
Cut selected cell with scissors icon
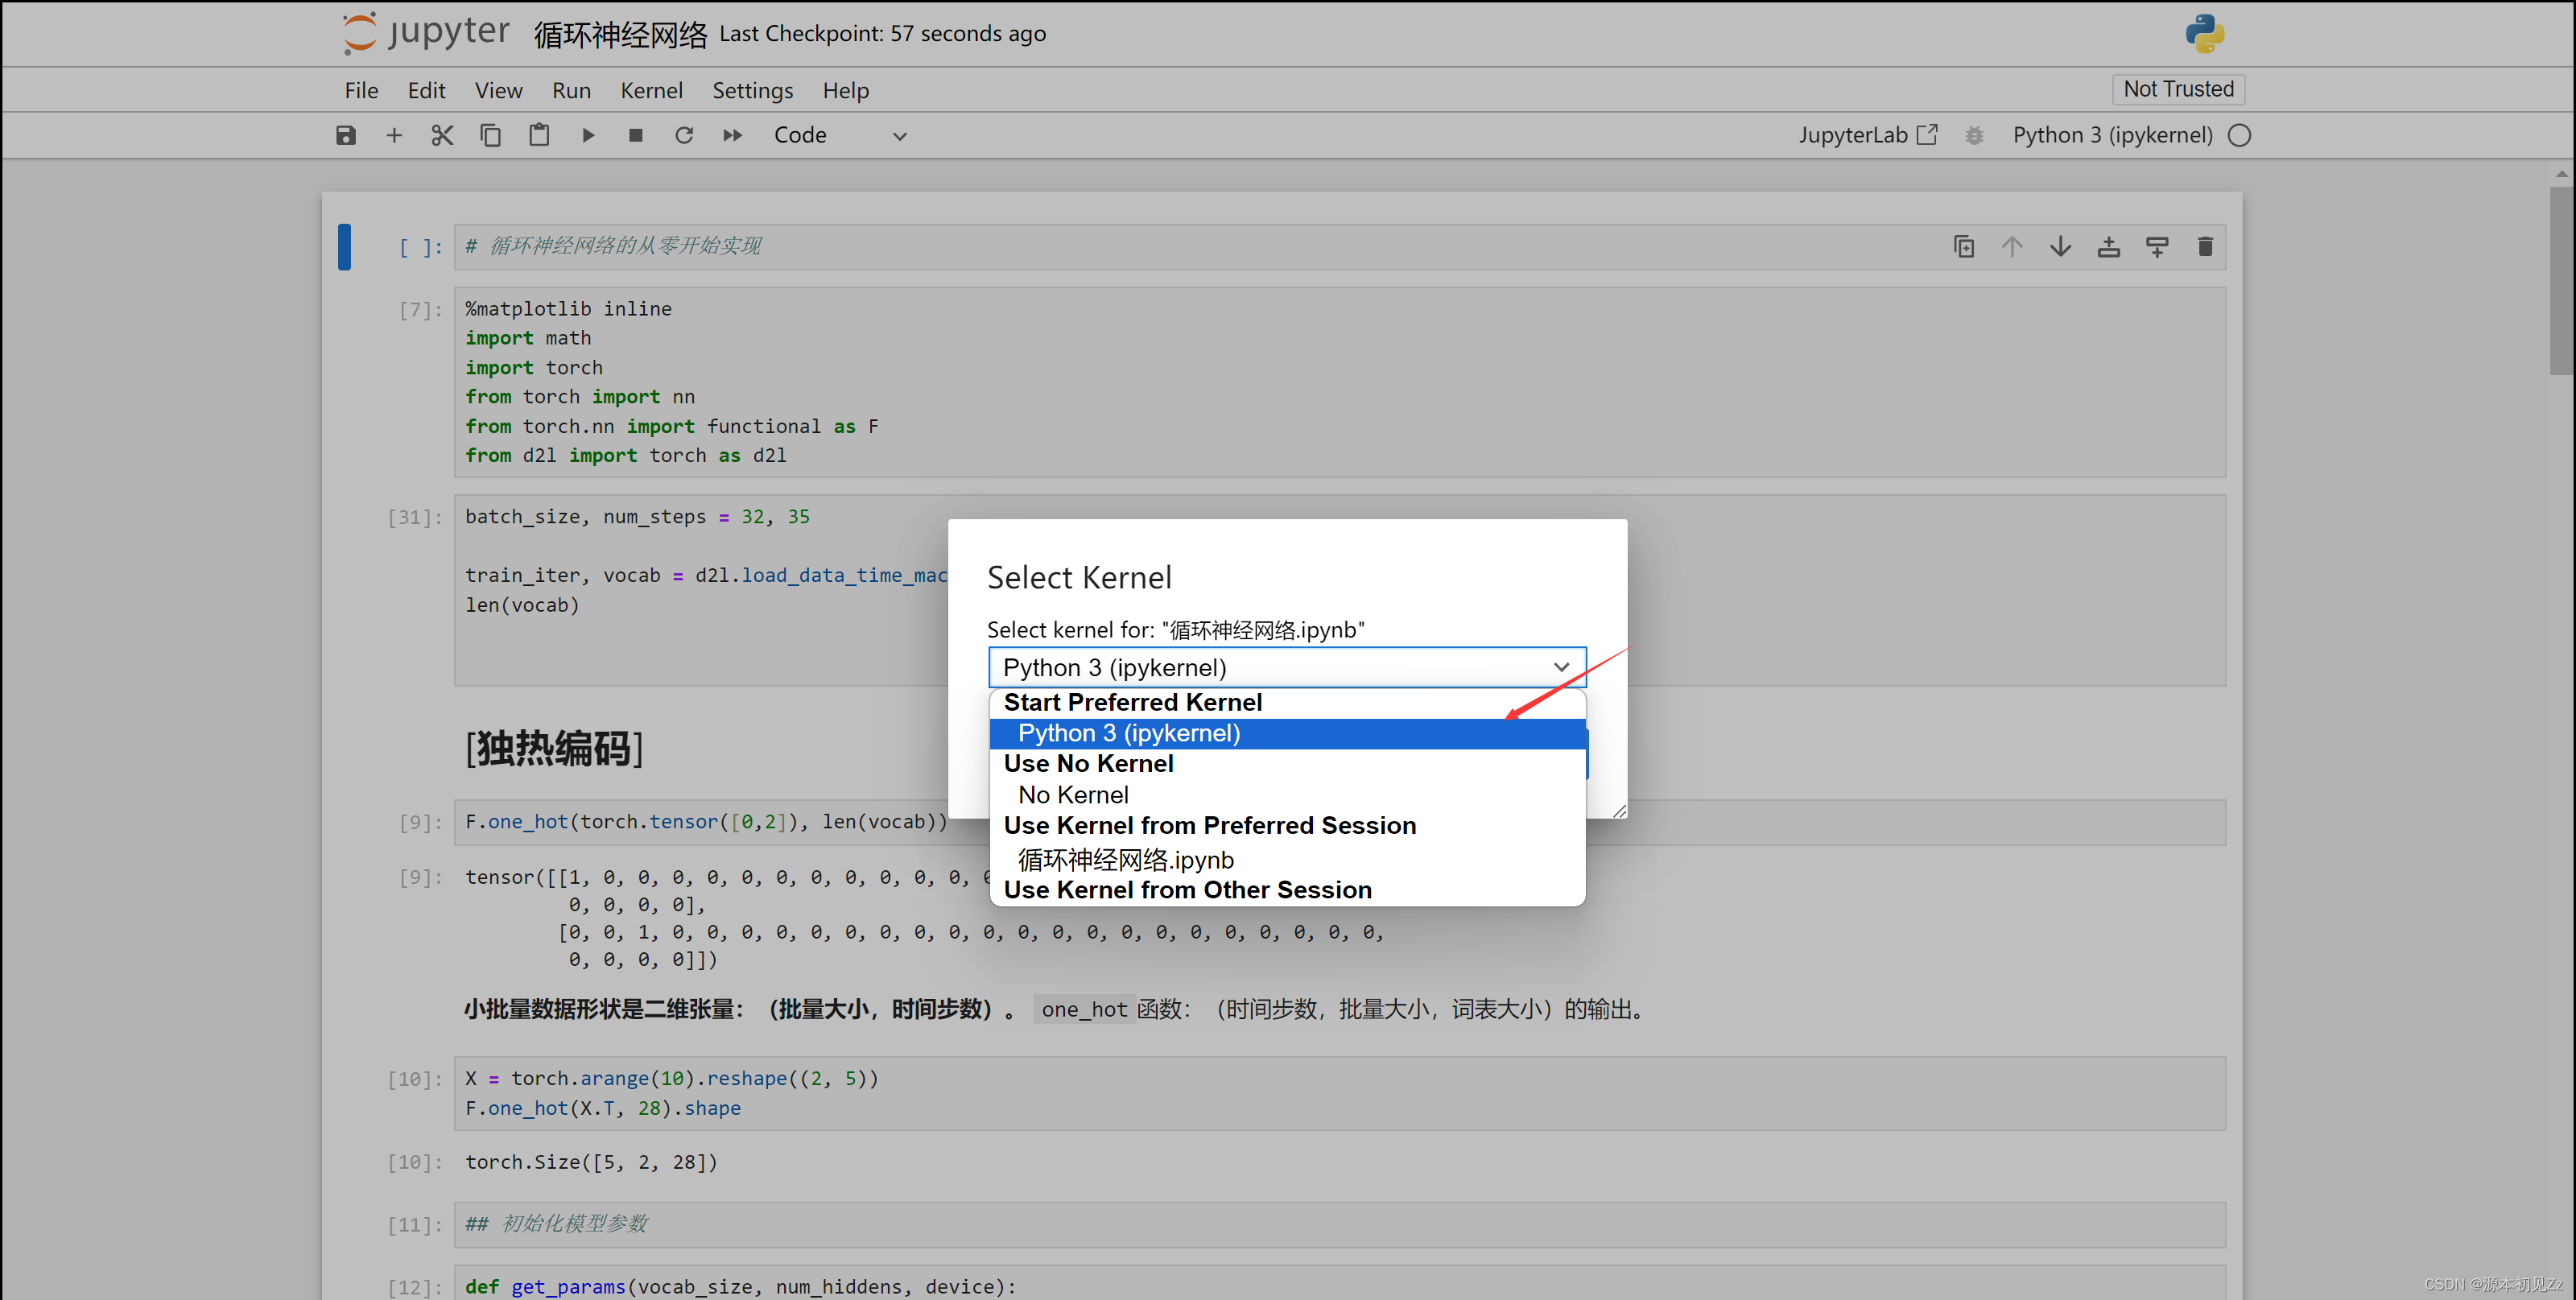442,135
